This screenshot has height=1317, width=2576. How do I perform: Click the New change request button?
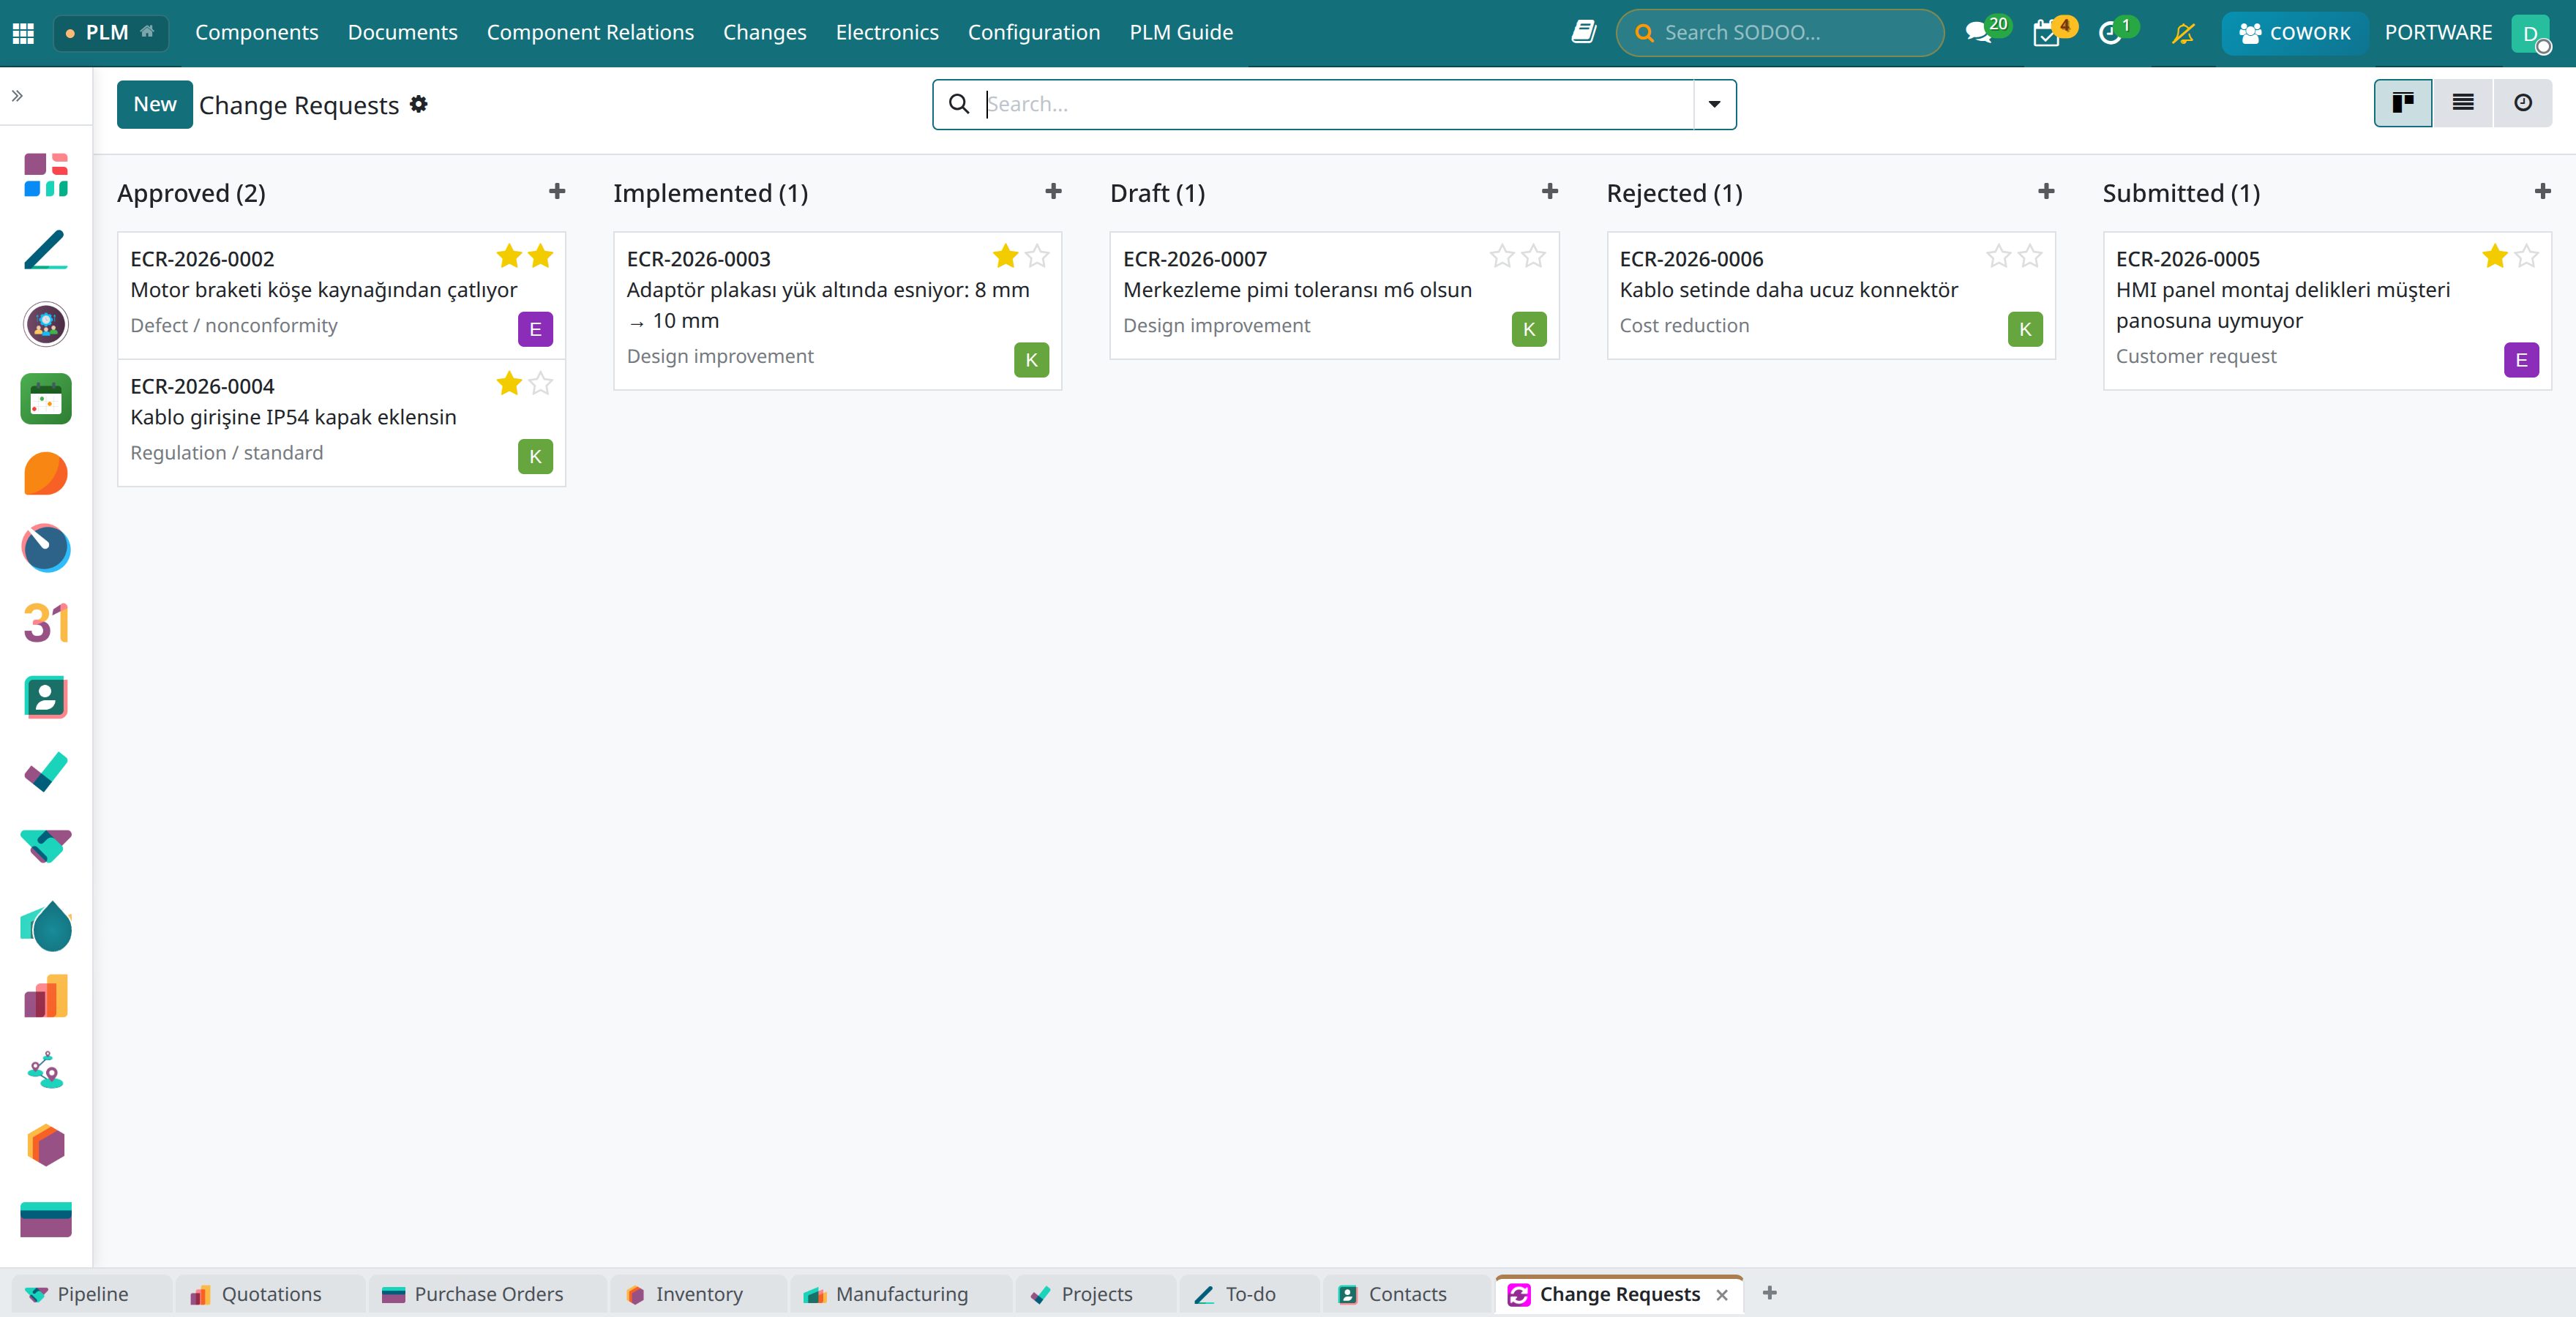tap(154, 104)
